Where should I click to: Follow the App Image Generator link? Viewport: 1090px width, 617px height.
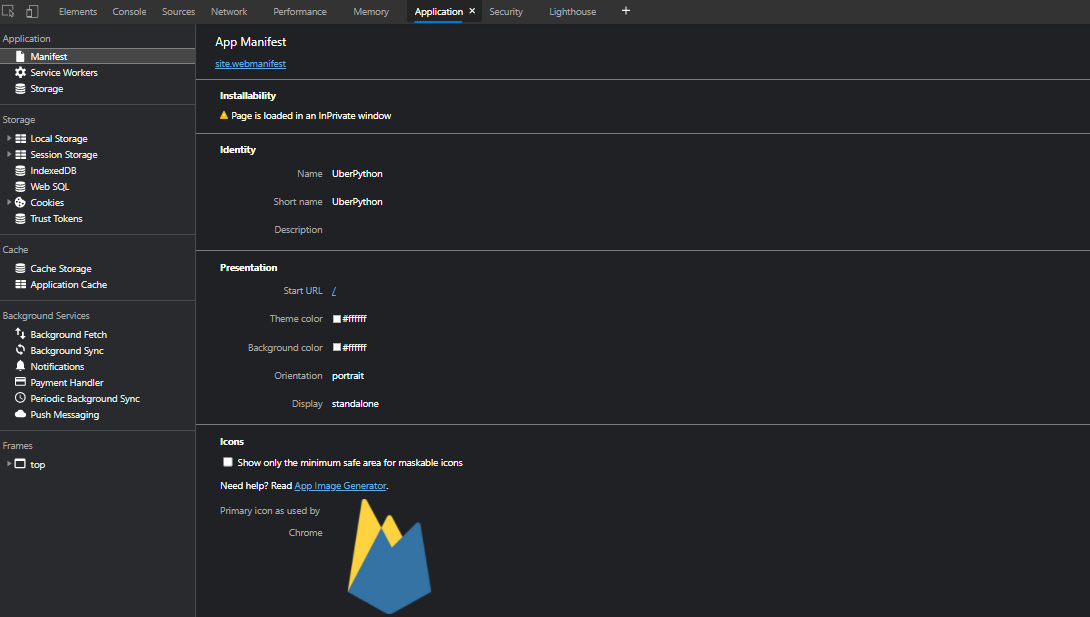(340, 485)
